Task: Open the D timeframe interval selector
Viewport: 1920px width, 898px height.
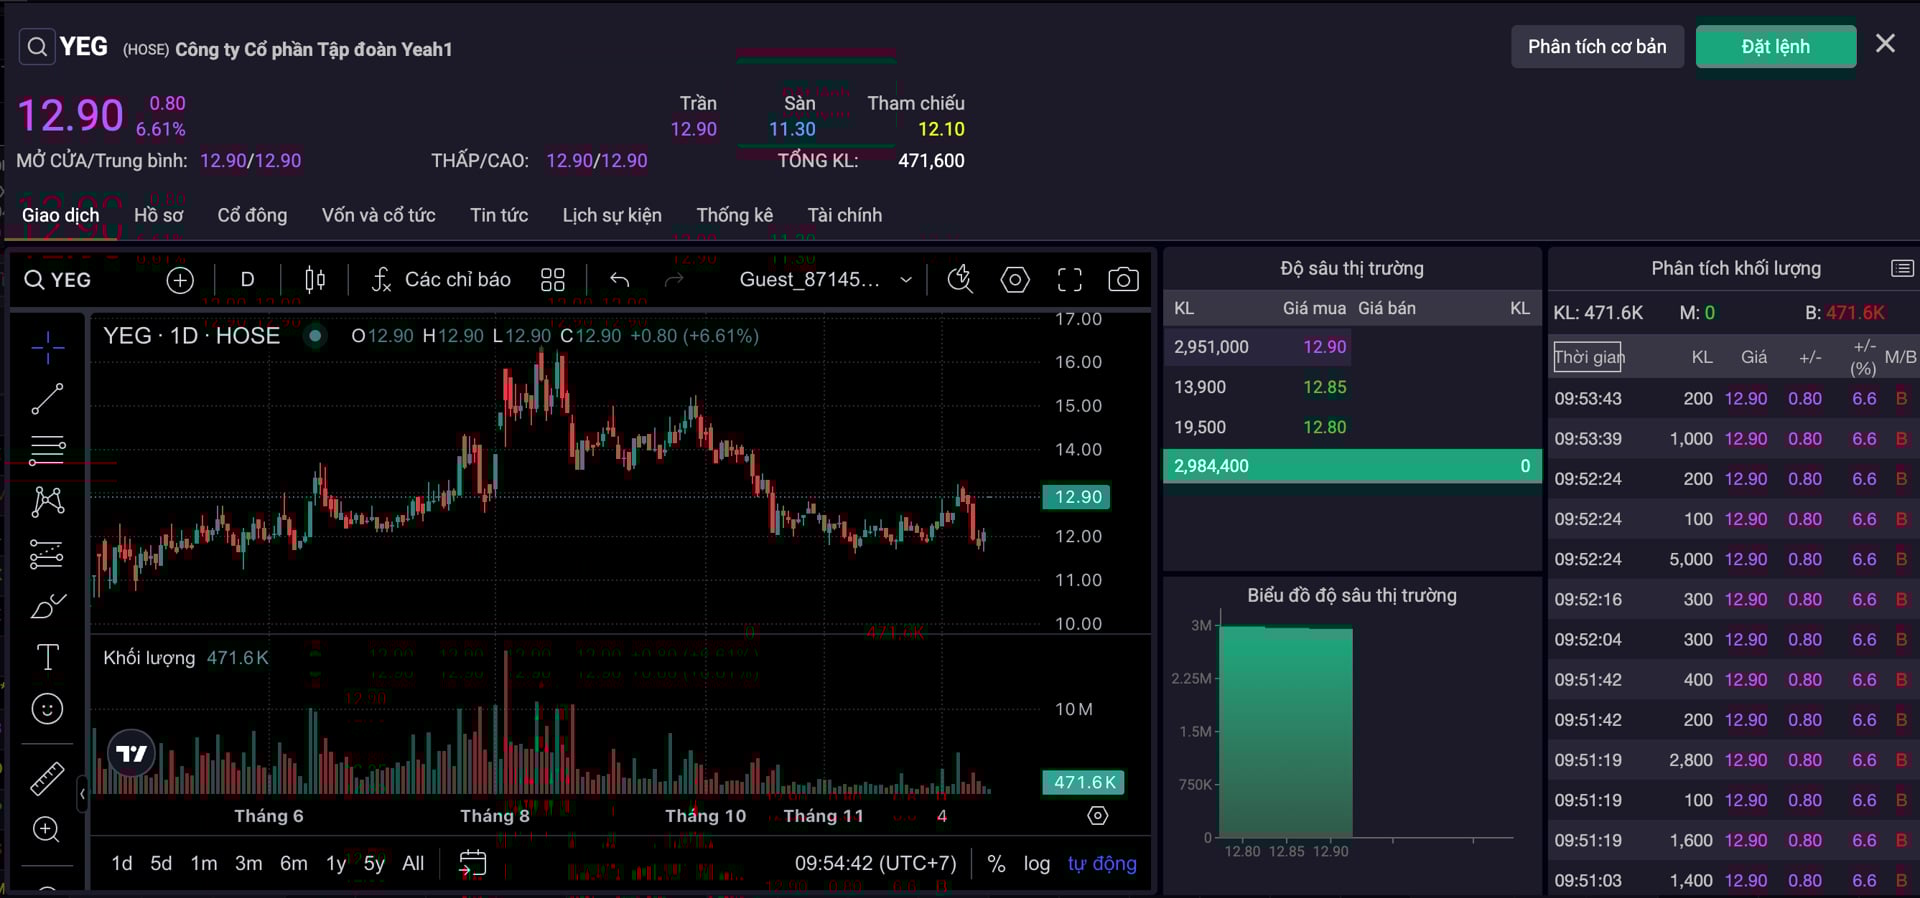Action: click(247, 280)
